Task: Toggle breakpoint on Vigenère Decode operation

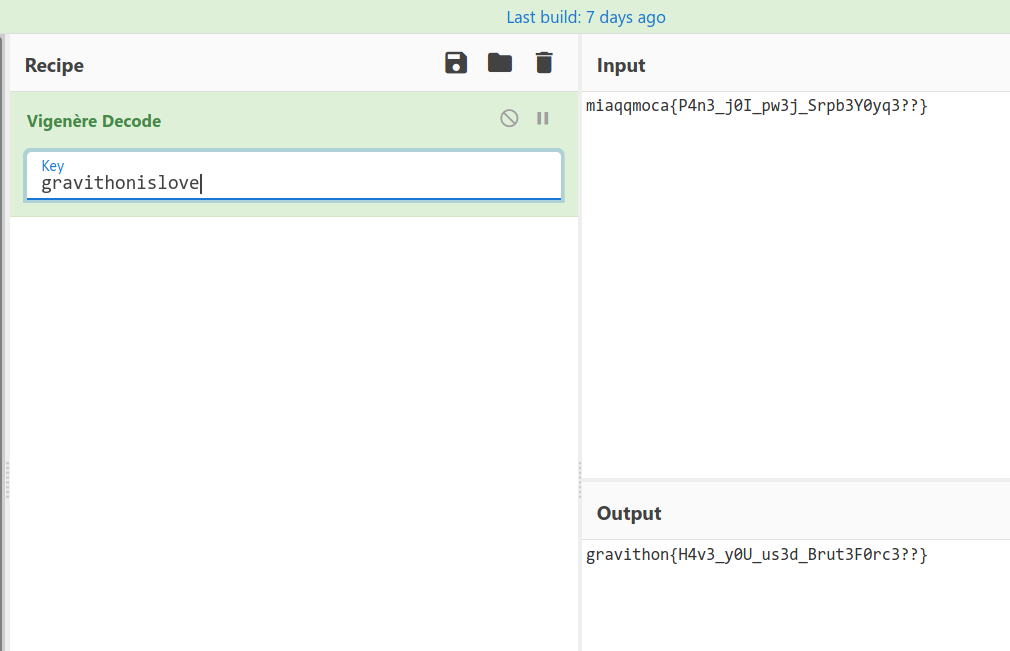Action: click(543, 119)
